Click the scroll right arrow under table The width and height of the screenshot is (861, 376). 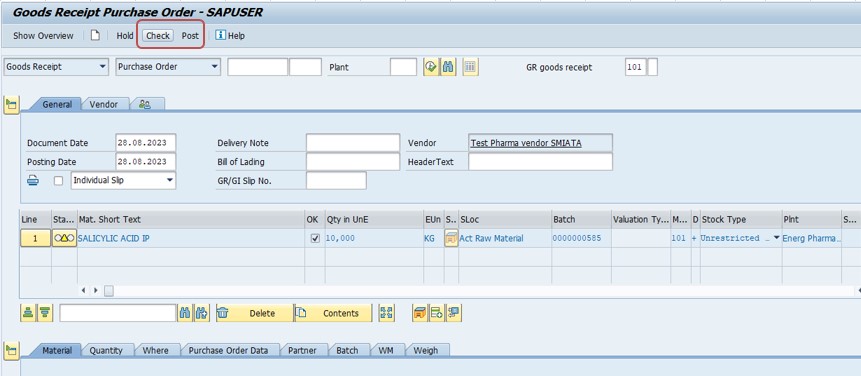pyautogui.click(x=96, y=290)
